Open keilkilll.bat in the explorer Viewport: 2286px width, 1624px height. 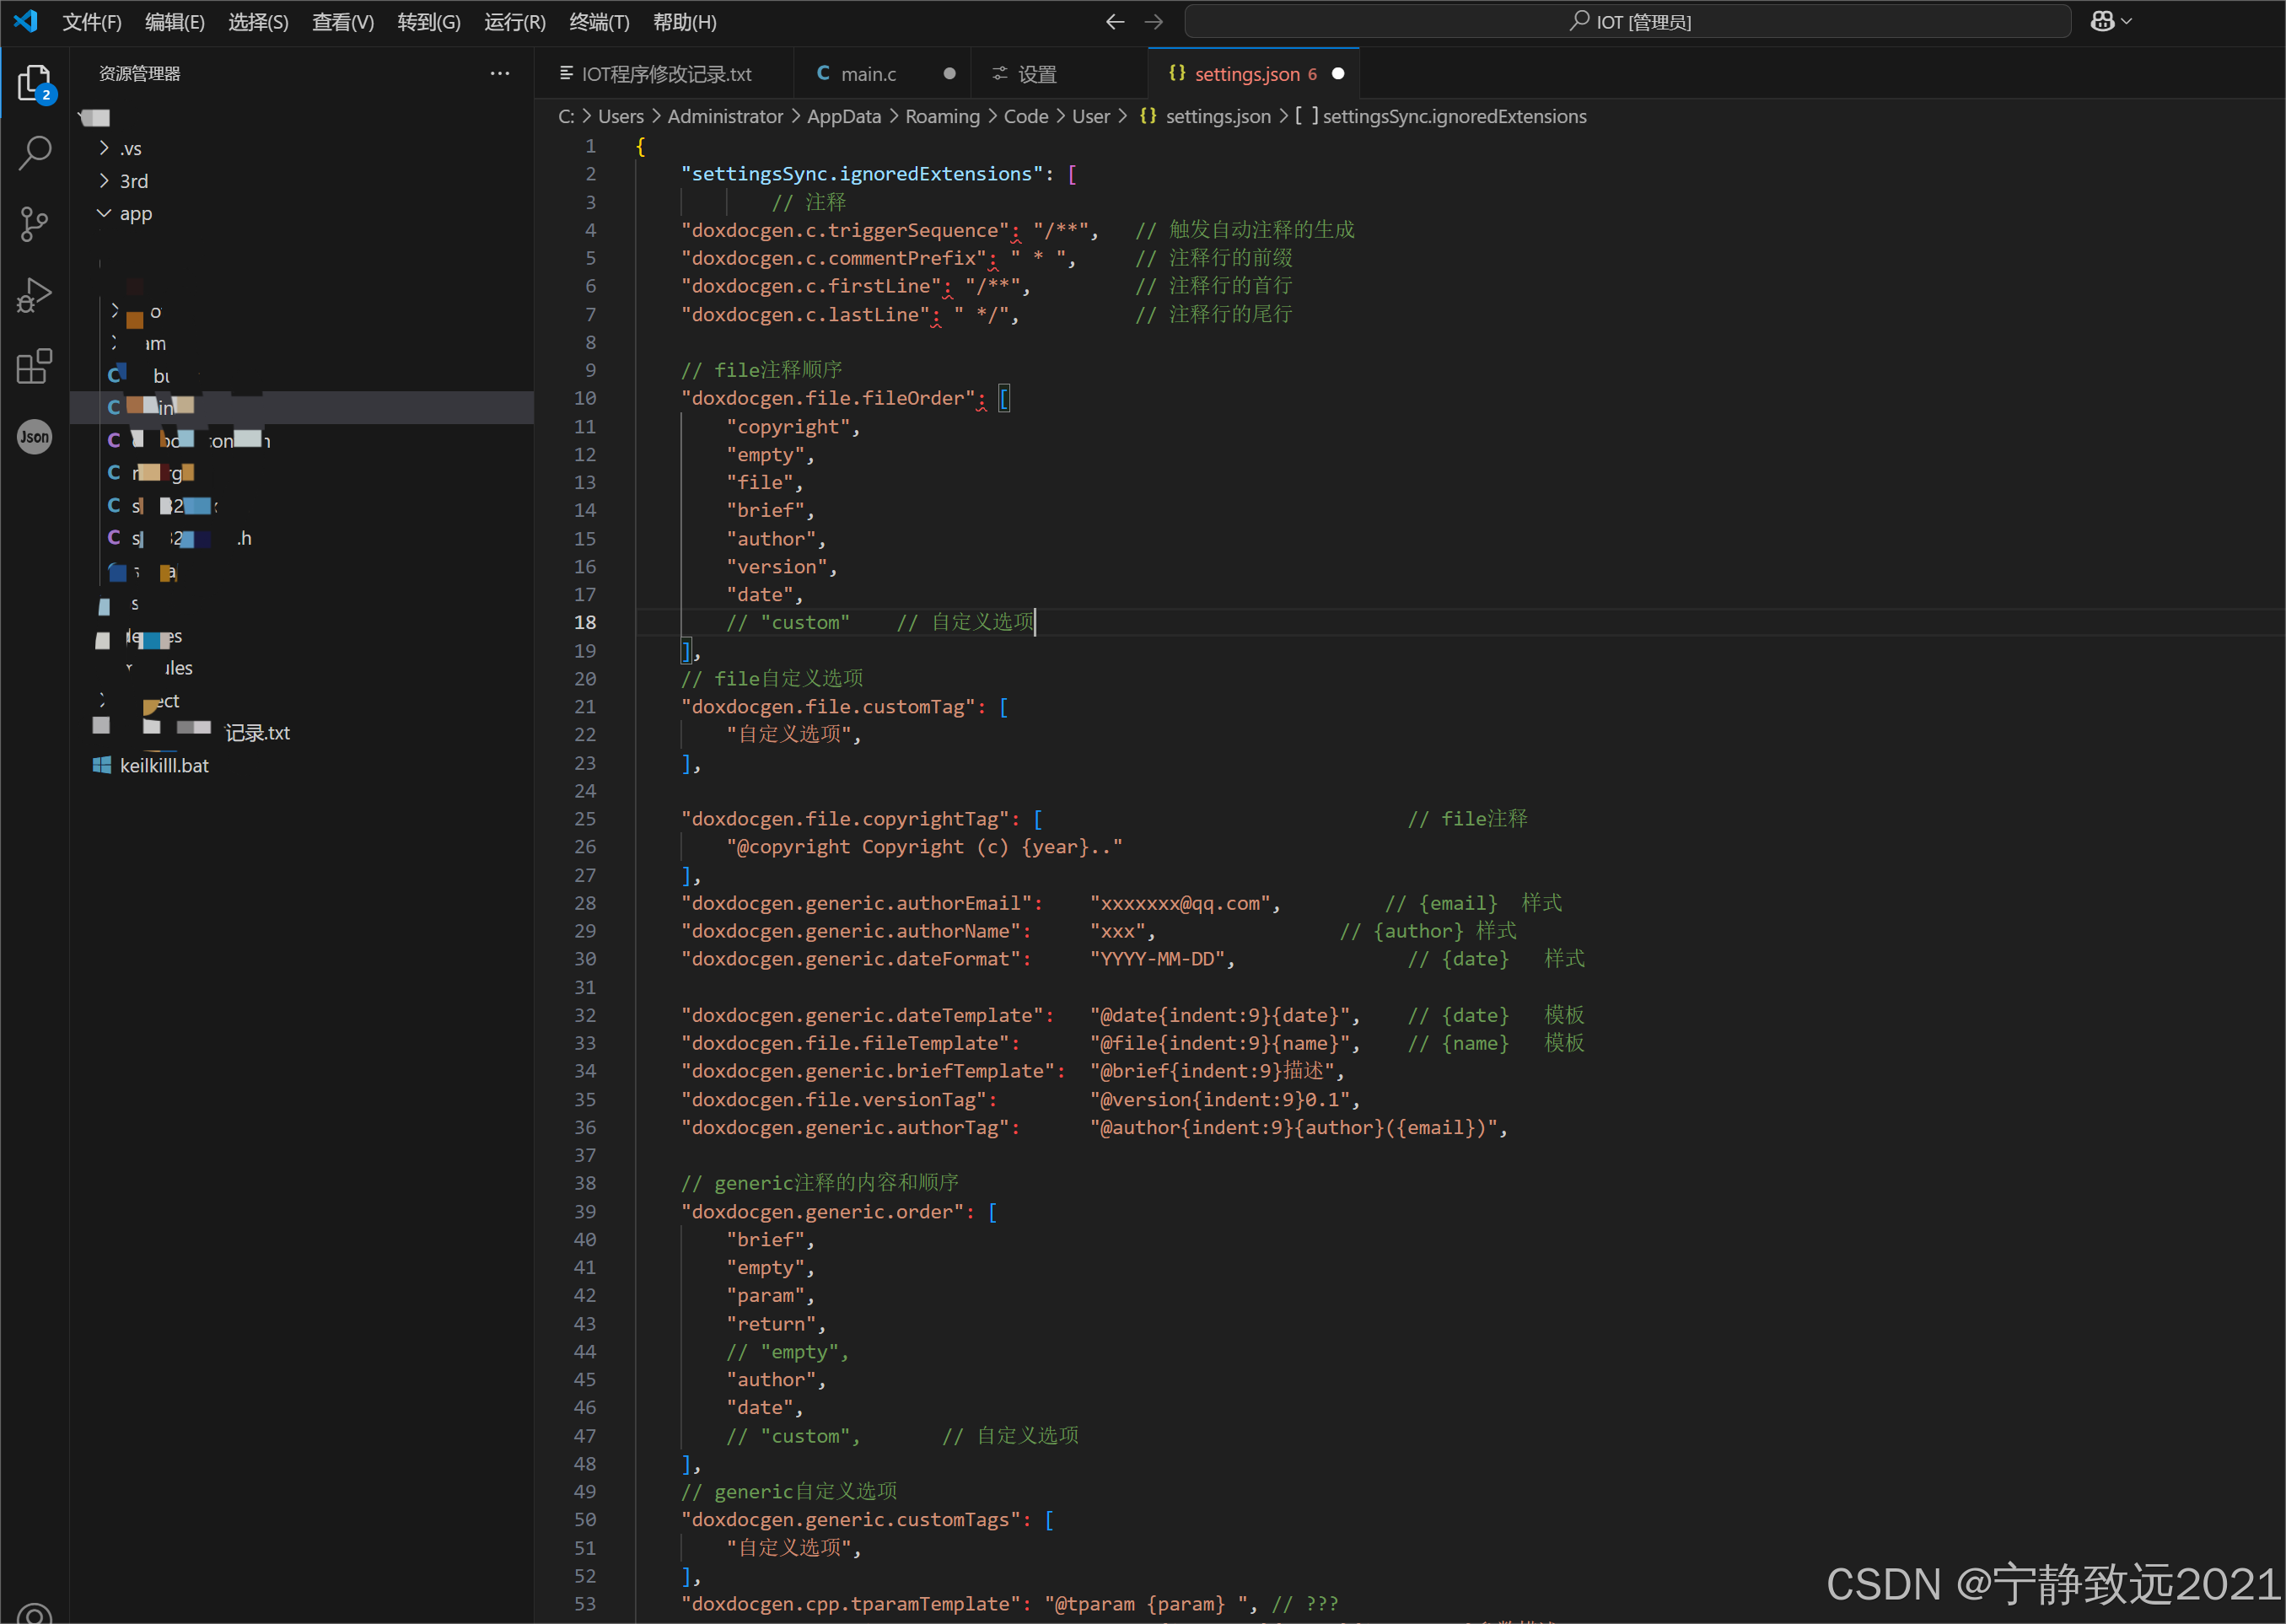pos(164,765)
